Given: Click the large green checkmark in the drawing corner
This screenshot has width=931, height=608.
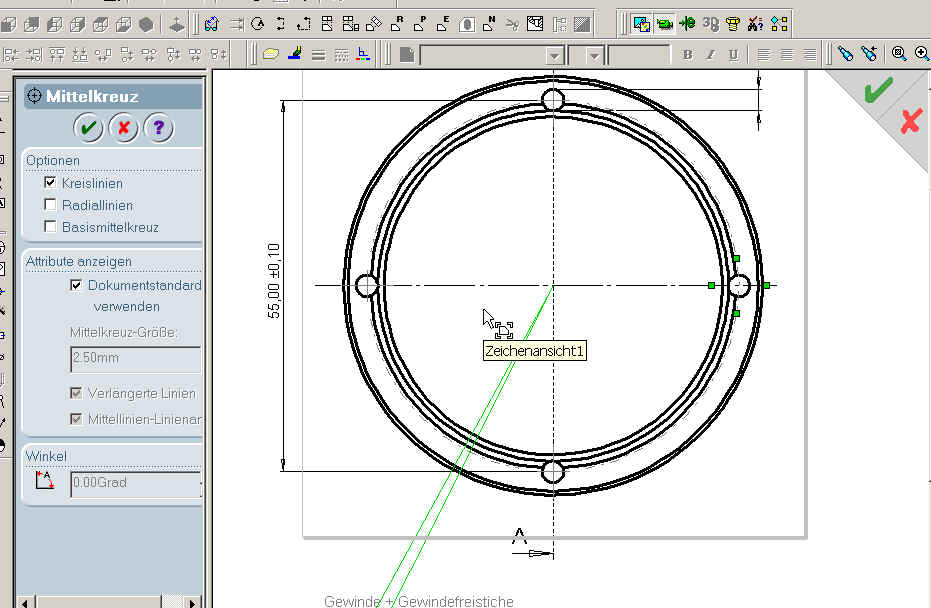Looking at the screenshot, I should [x=878, y=91].
